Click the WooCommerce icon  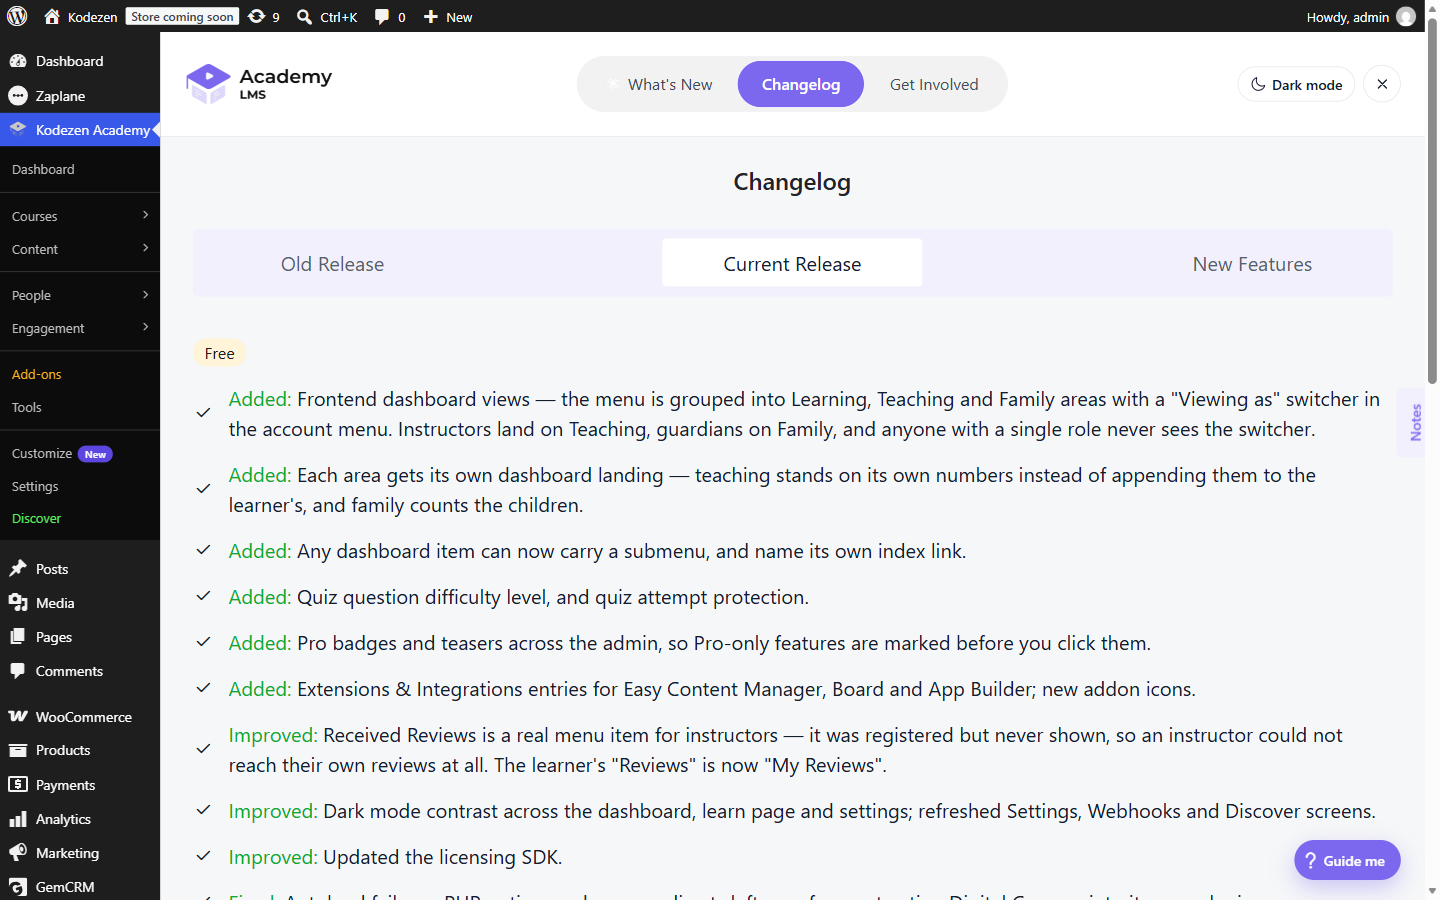tap(18, 716)
